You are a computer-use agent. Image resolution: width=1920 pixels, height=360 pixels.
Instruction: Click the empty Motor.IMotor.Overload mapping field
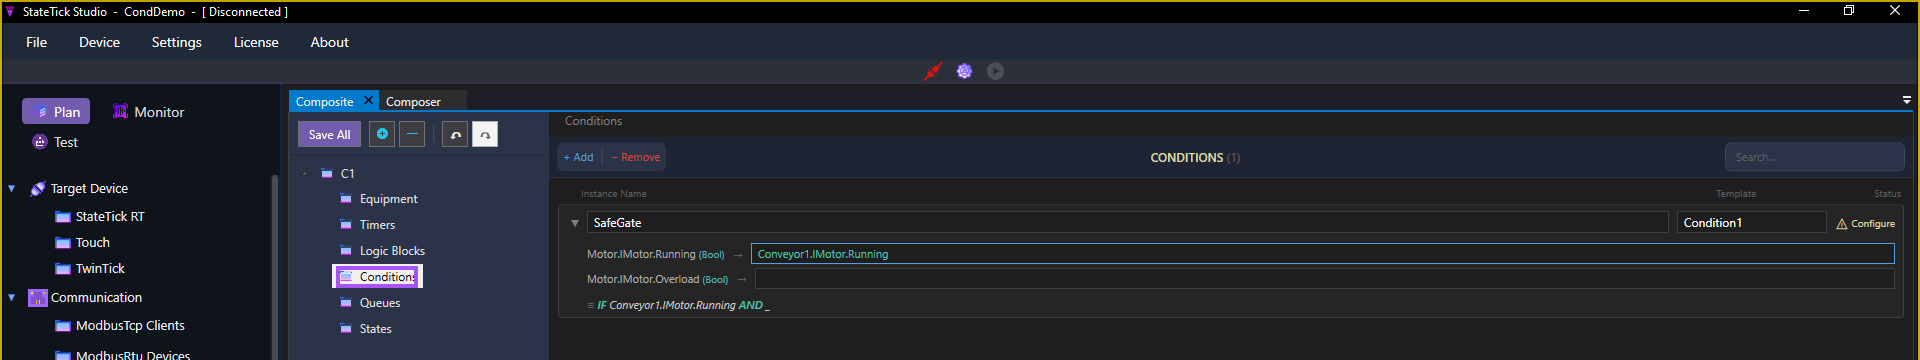click(1324, 279)
